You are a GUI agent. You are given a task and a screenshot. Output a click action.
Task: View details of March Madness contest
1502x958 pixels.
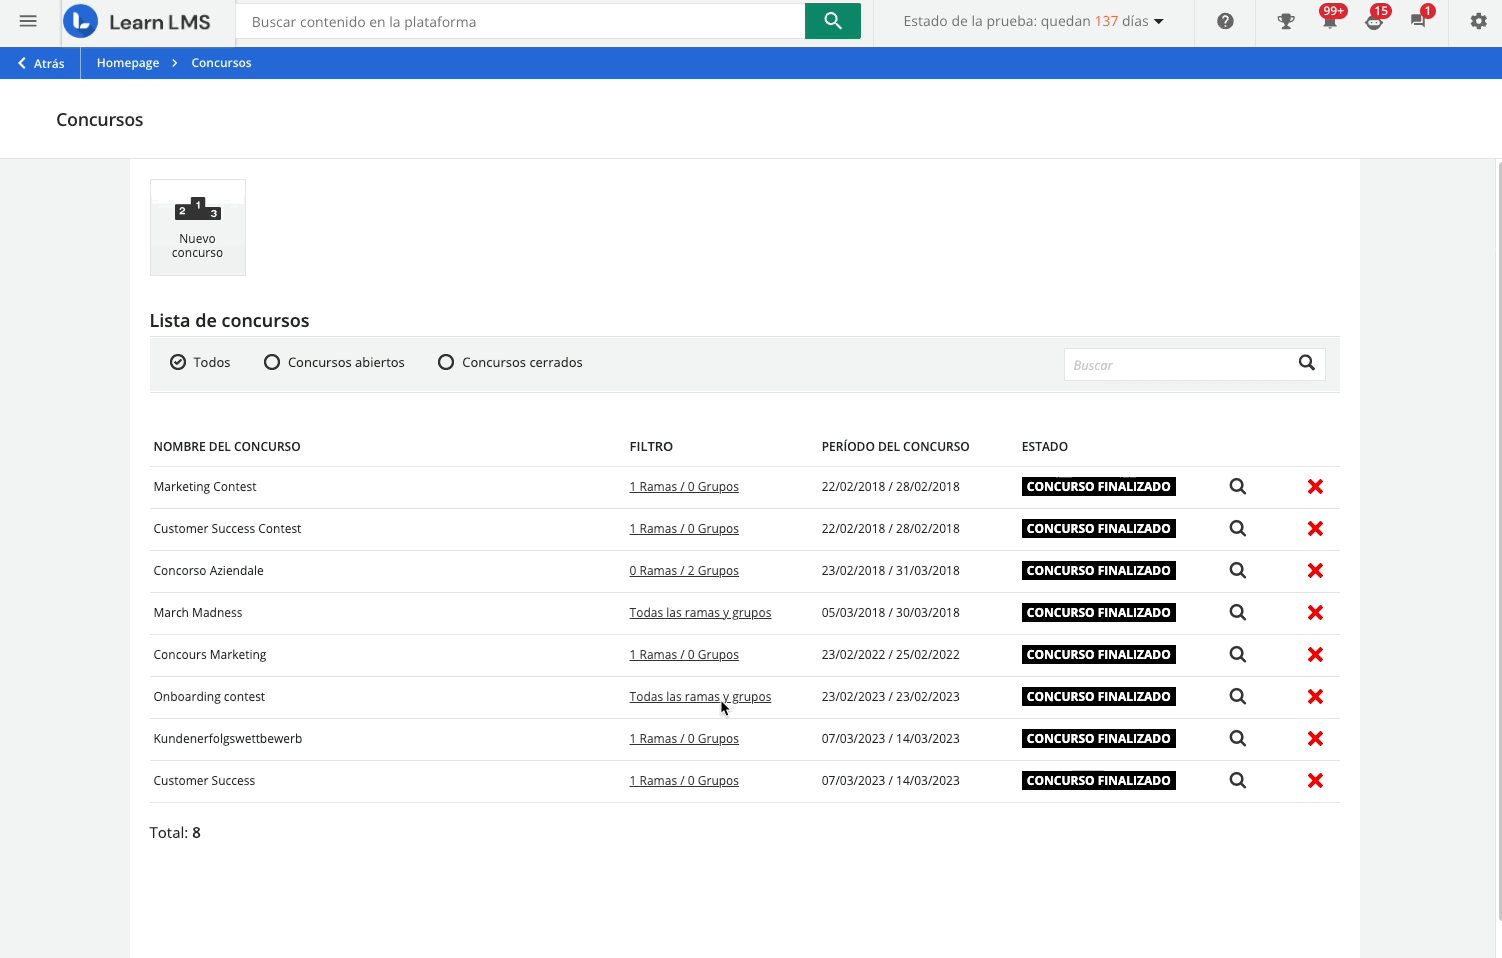coord(1237,613)
